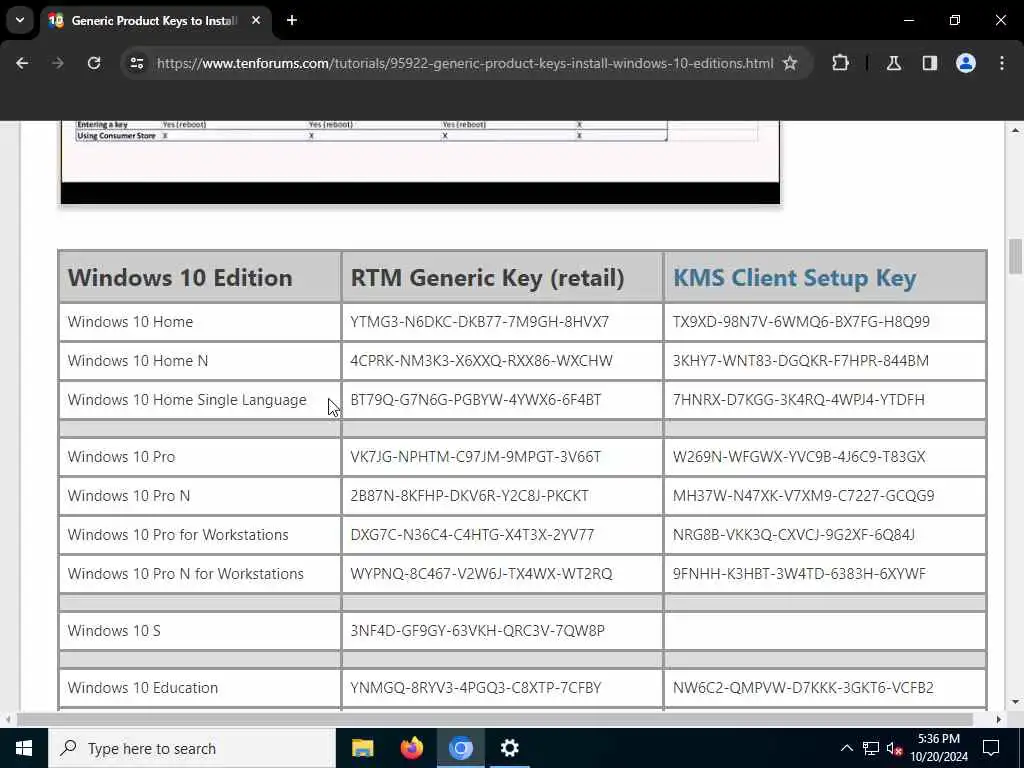This screenshot has height=768, width=1024.
Task: Click the Windows 10 S row label
Action: pyautogui.click(x=114, y=631)
